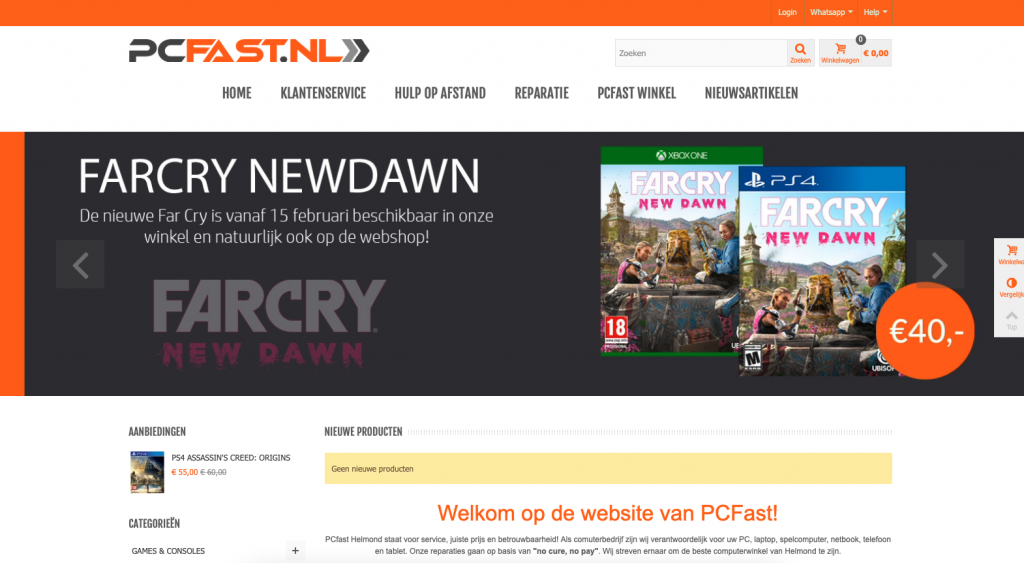
Task: Show previous slide with left arrow
Action: tap(80, 265)
